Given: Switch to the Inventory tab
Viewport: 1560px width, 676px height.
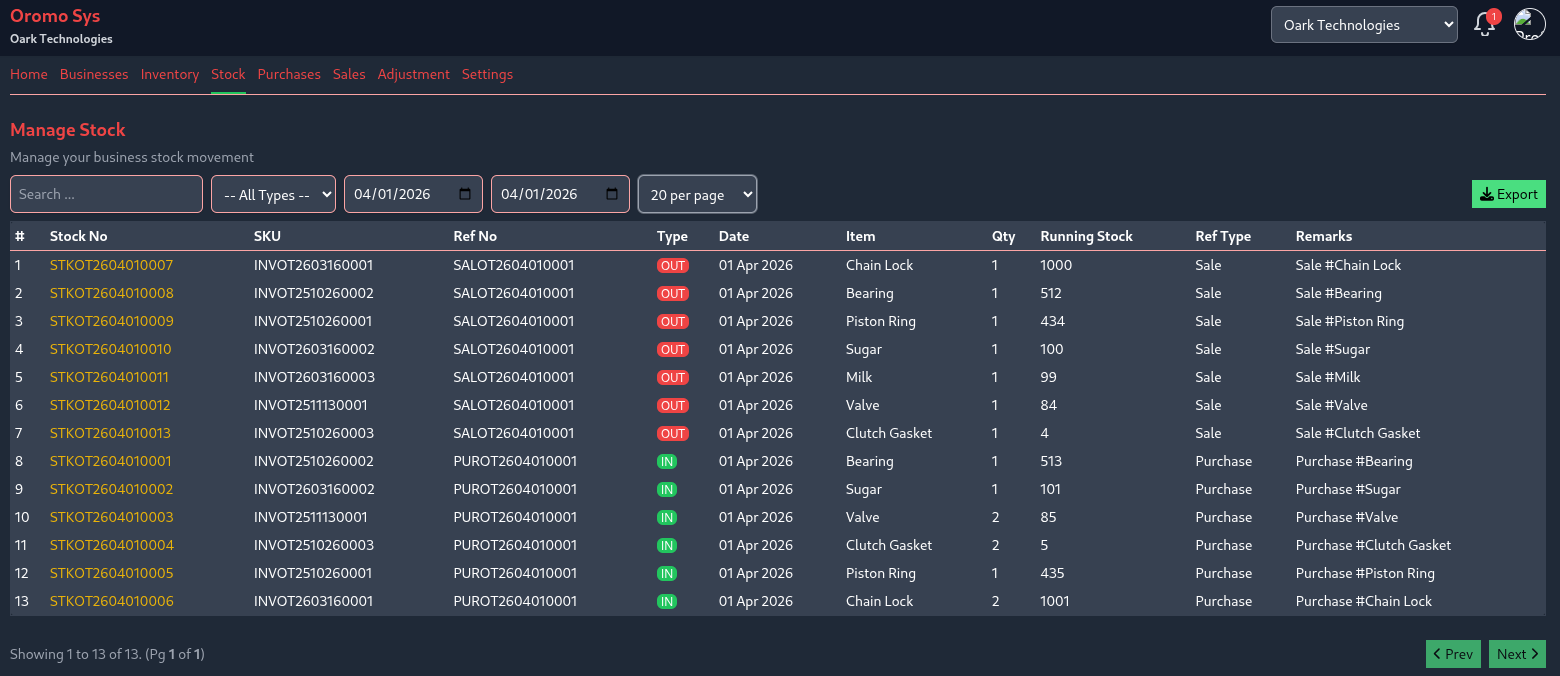Looking at the screenshot, I should pos(170,74).
